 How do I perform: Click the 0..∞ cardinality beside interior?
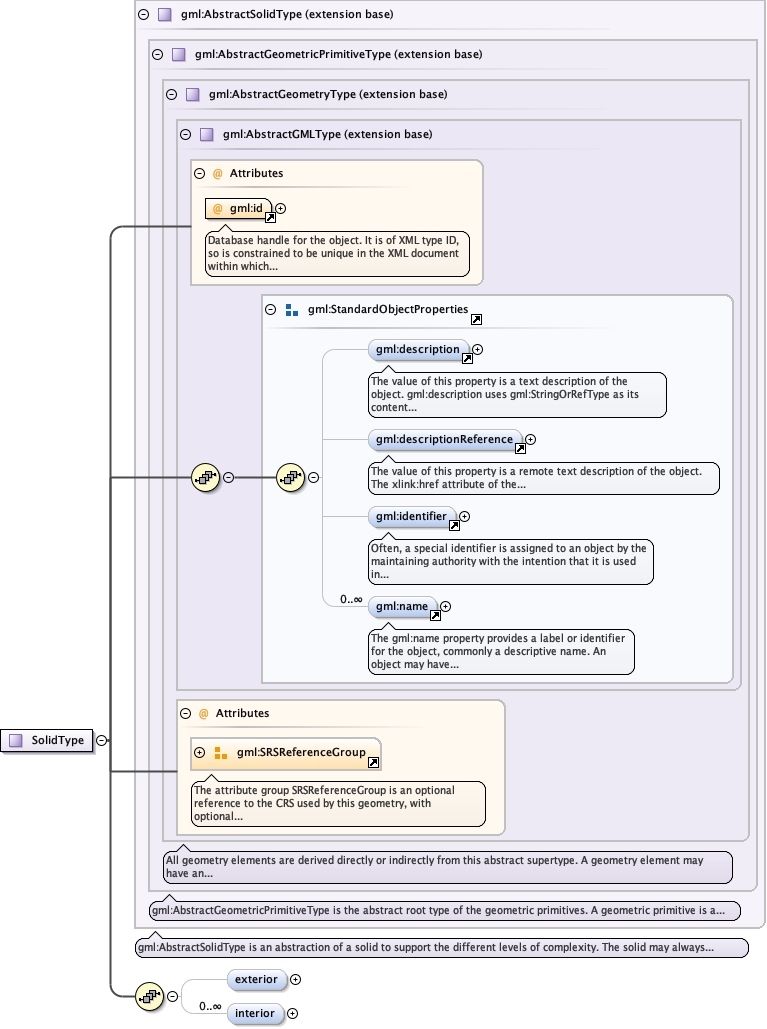coord(210,1007)
